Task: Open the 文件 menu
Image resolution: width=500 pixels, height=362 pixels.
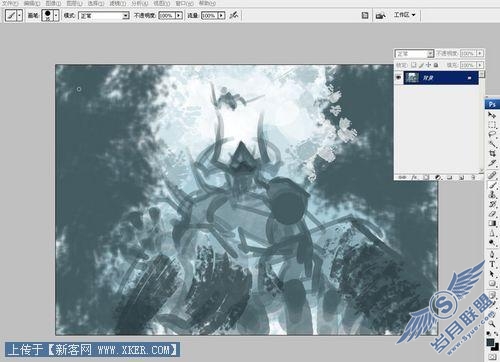Action: coord(10,3)
